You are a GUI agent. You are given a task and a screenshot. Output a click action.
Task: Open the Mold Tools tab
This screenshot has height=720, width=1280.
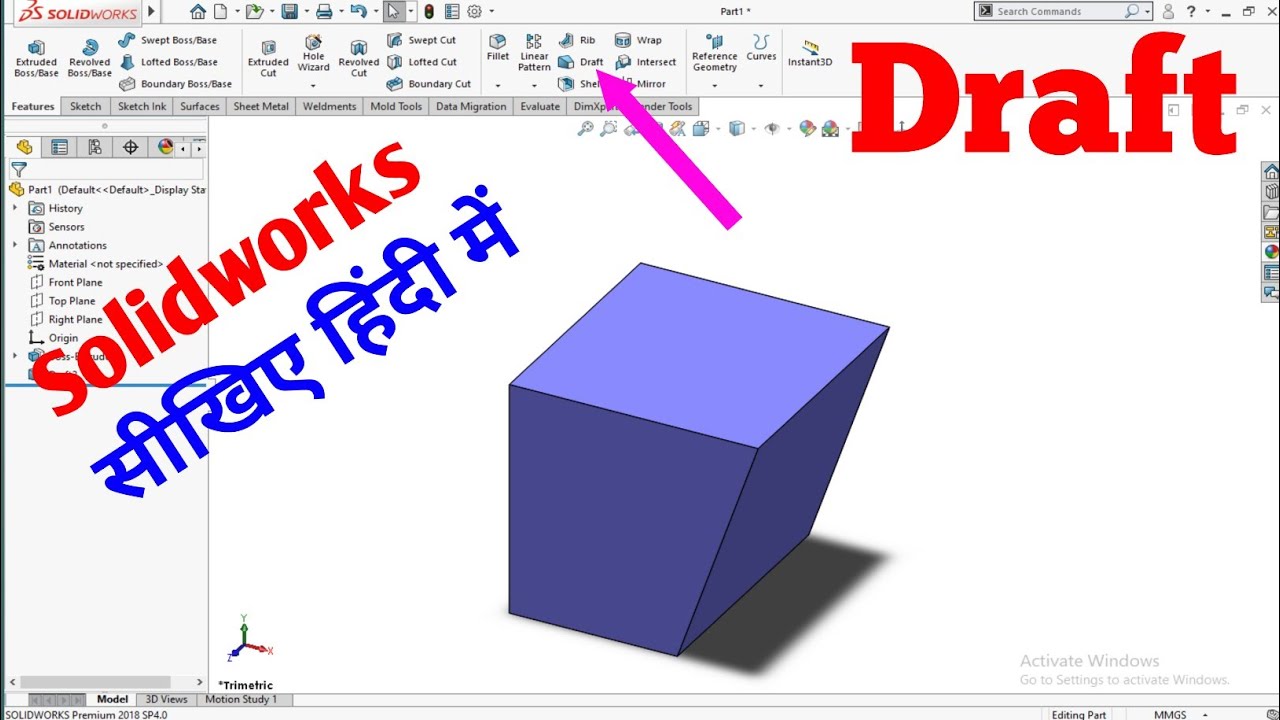click(396, 106)
